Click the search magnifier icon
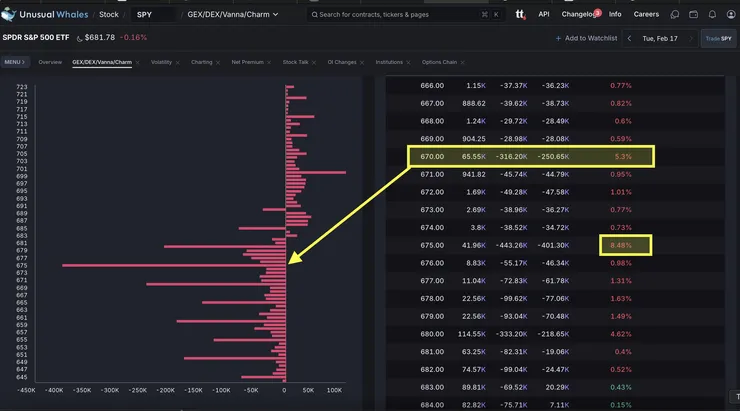This screenshot has height=411, width=740. point(314,15)
